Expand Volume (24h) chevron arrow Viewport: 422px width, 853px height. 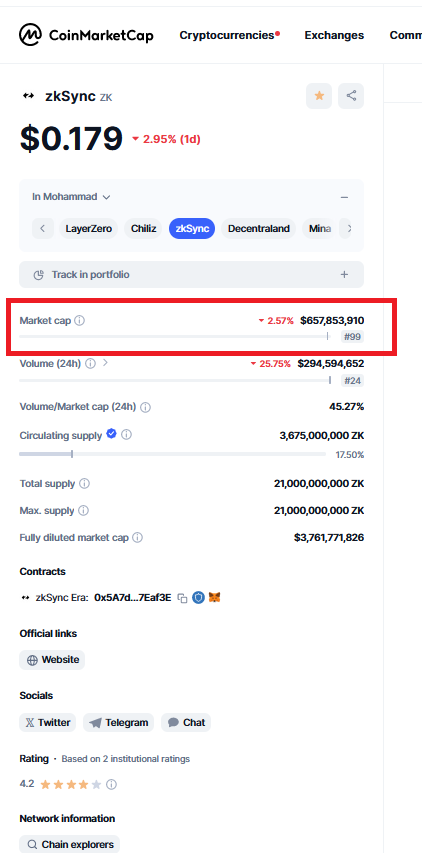click(x=105, y=362)
